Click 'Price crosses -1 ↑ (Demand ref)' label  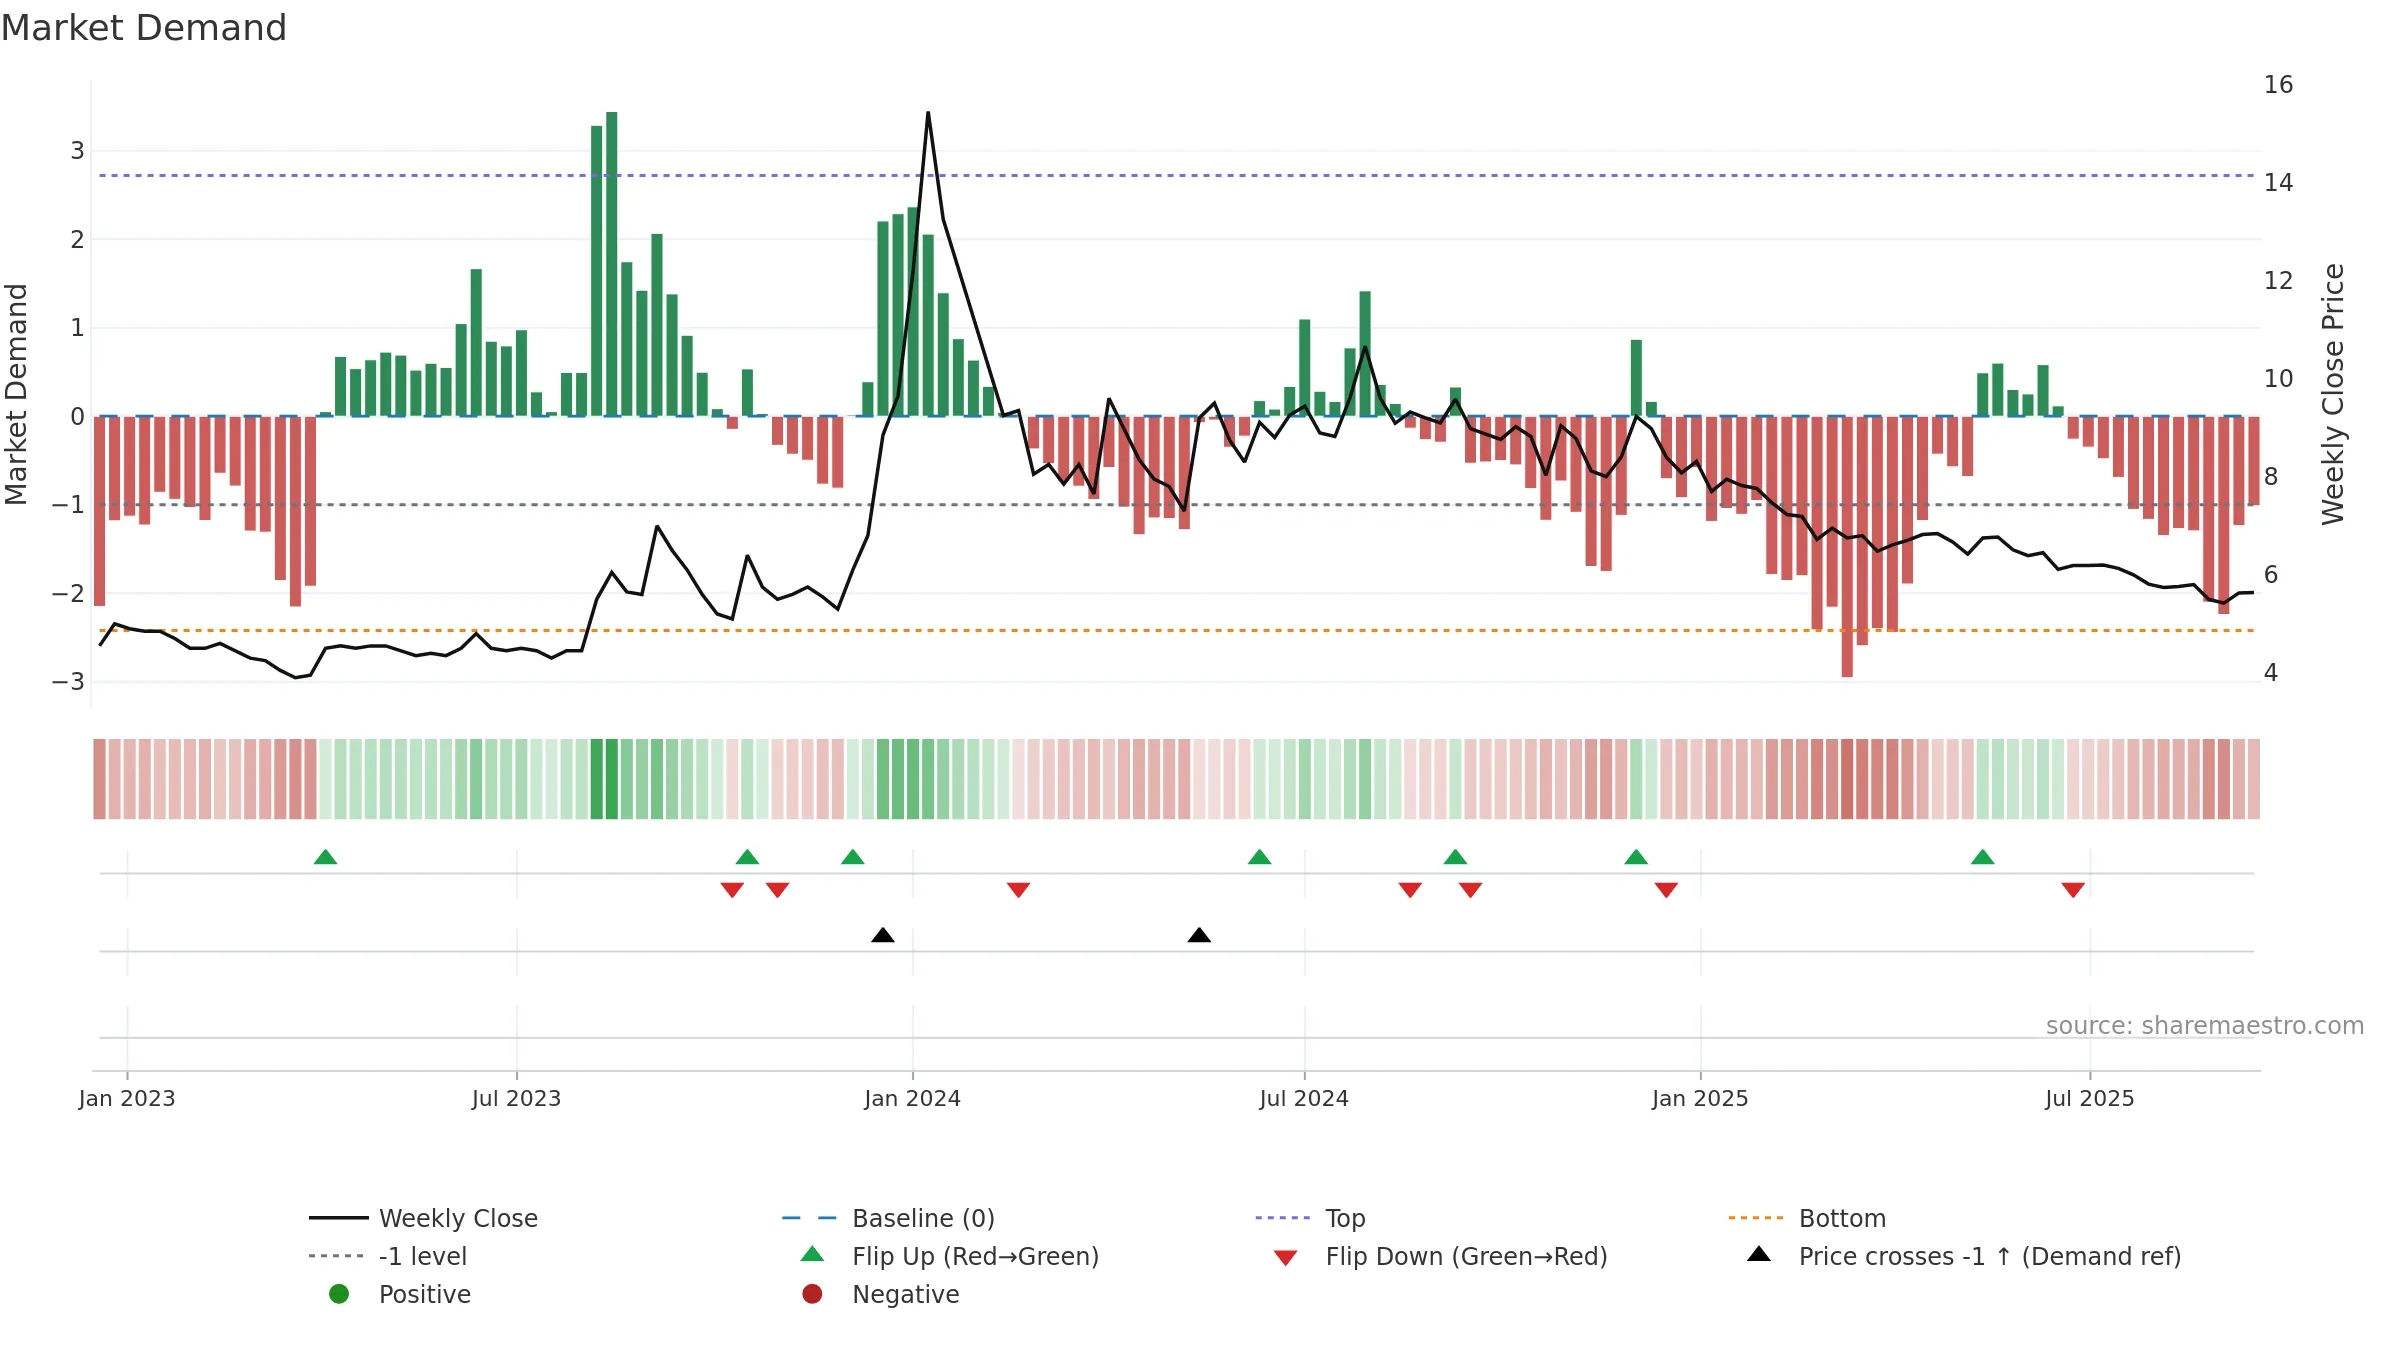pos(1990,1256)
